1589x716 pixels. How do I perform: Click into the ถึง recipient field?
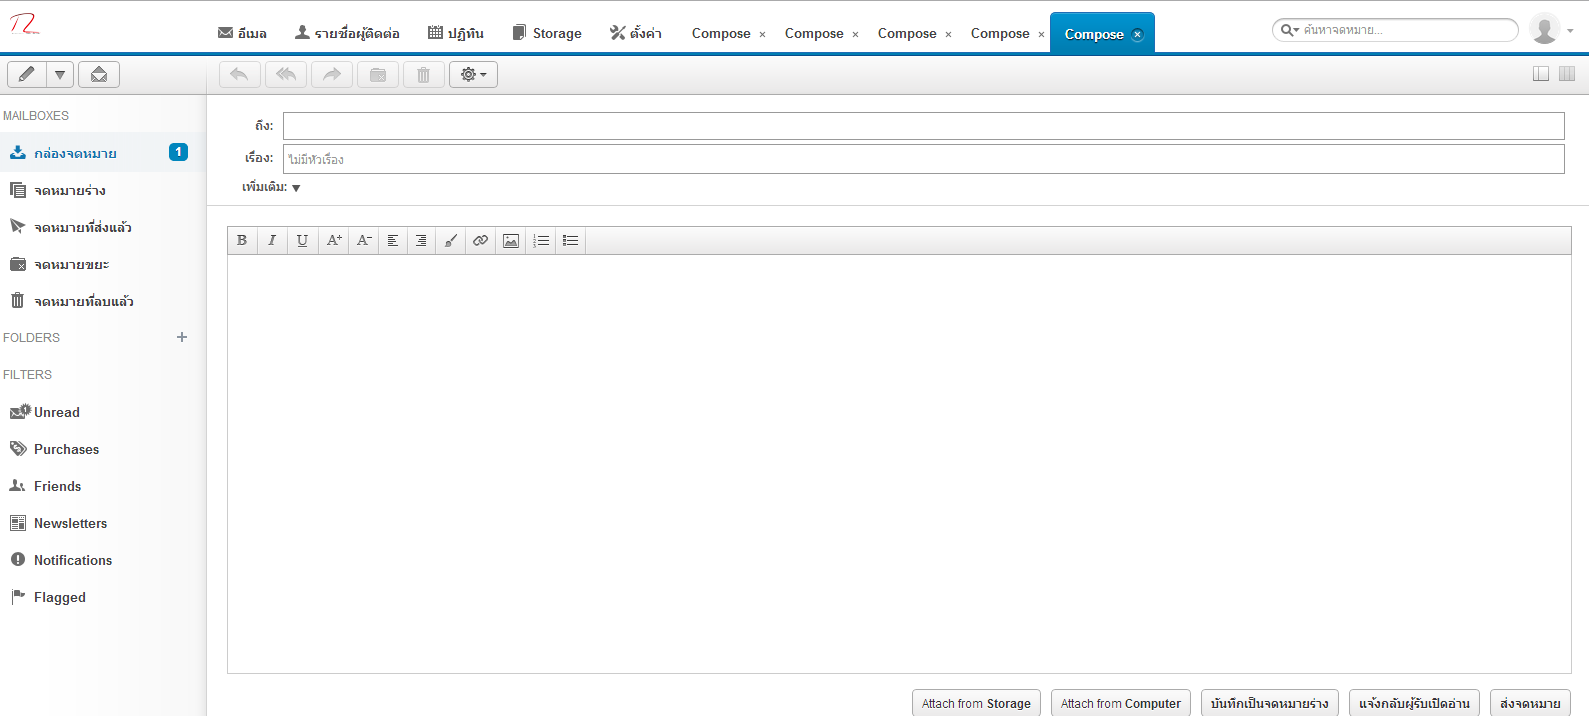click(x=923, y=126)
